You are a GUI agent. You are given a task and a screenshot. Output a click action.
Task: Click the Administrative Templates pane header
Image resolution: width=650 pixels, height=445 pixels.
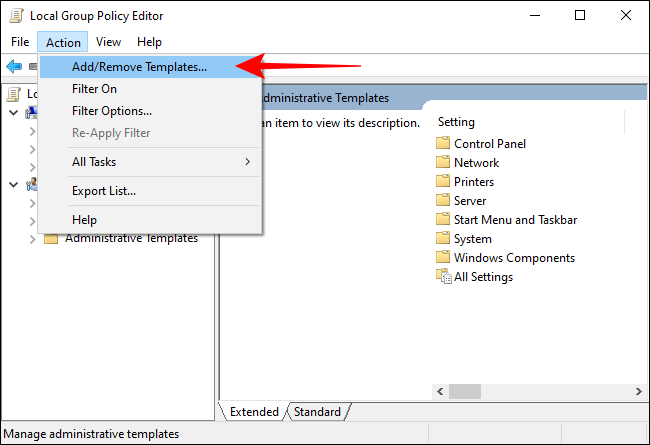(x=325, y=98)
